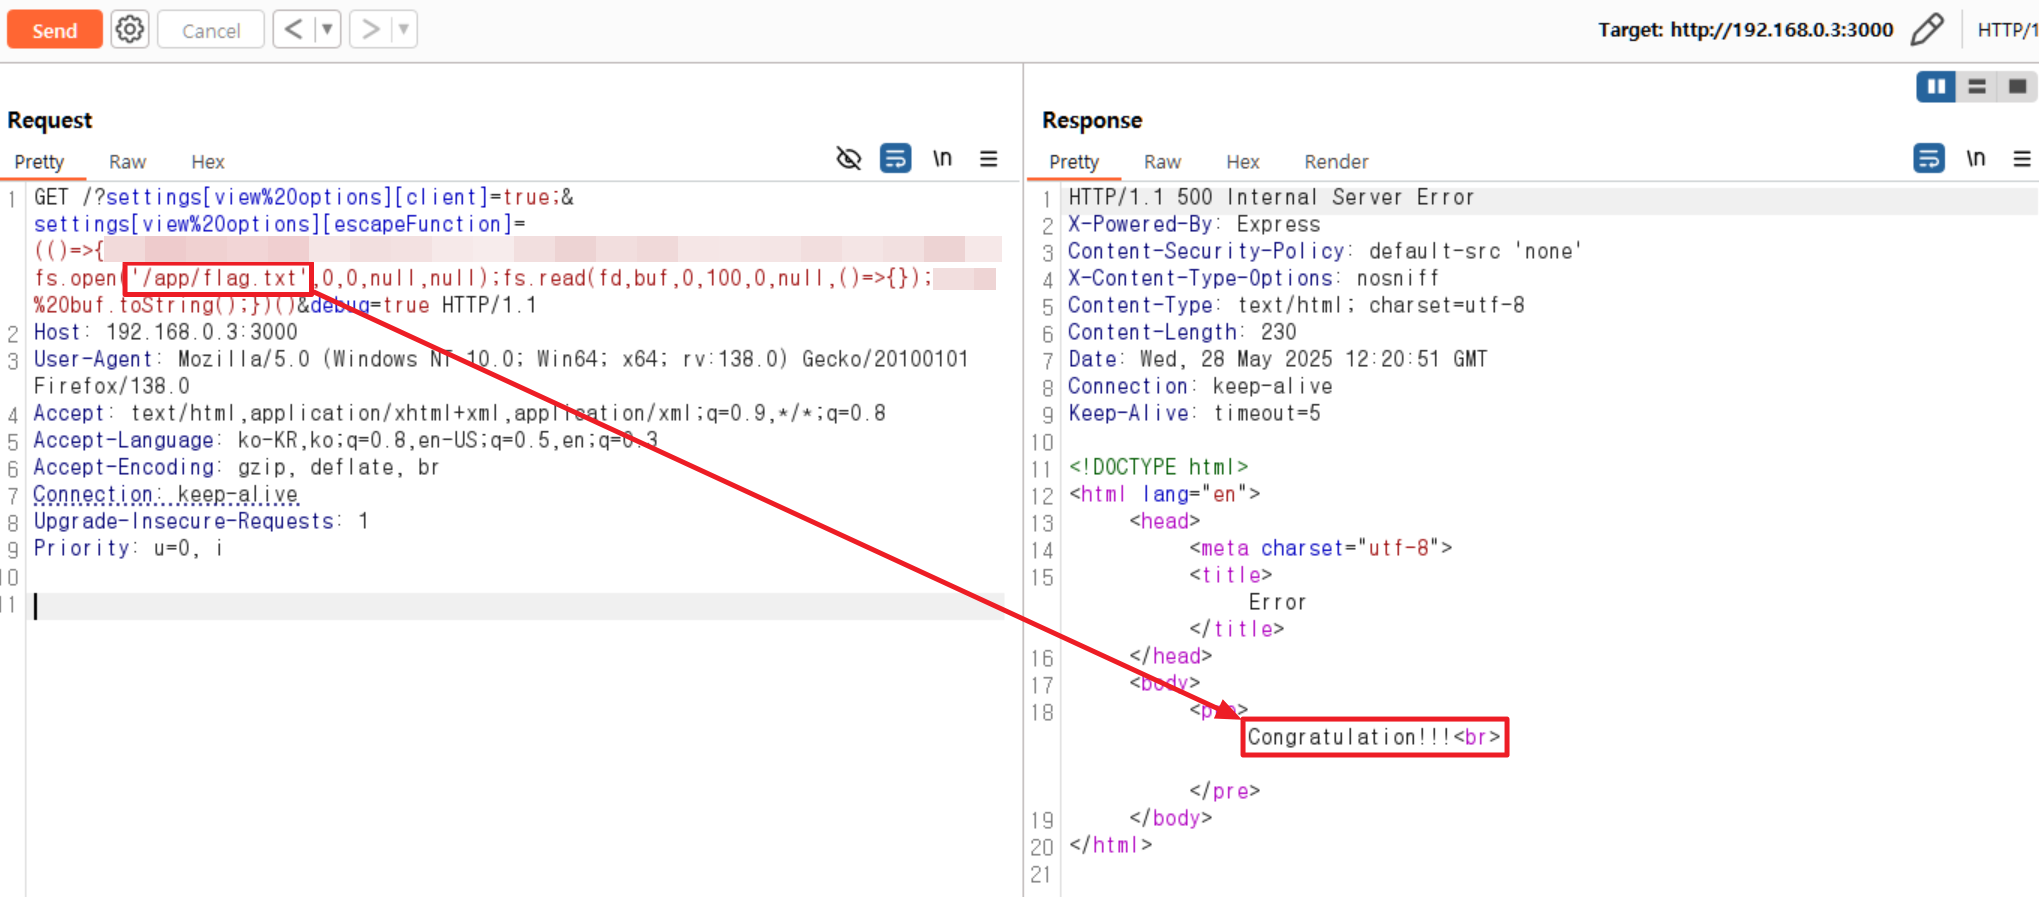The height and width of the screenshot is (897, 2039).
Task: Toggle show newlines \n in Response panel
Action: [x=1975, y=158]
